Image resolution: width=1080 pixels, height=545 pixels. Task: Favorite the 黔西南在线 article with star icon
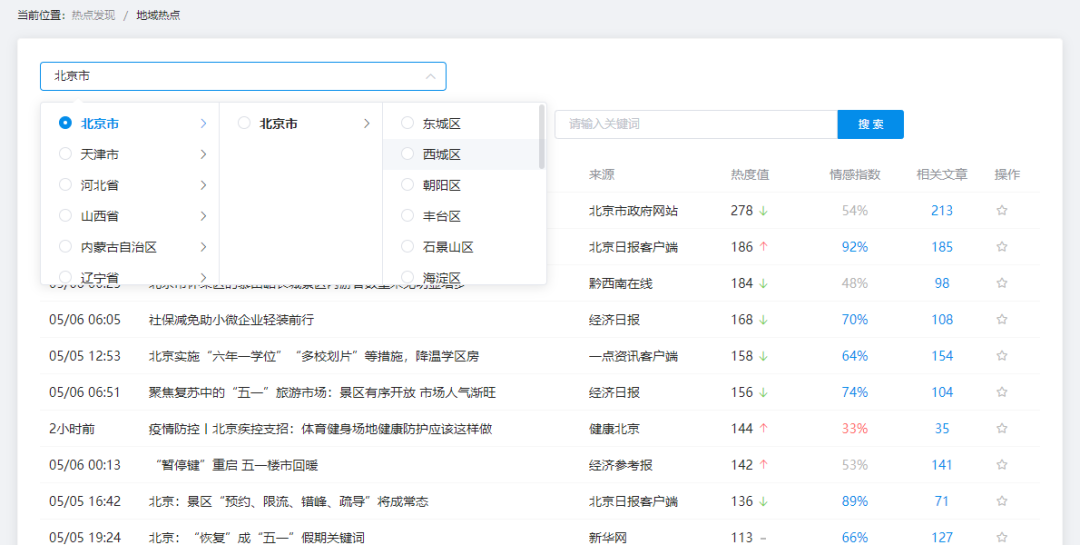(1002, 283)
